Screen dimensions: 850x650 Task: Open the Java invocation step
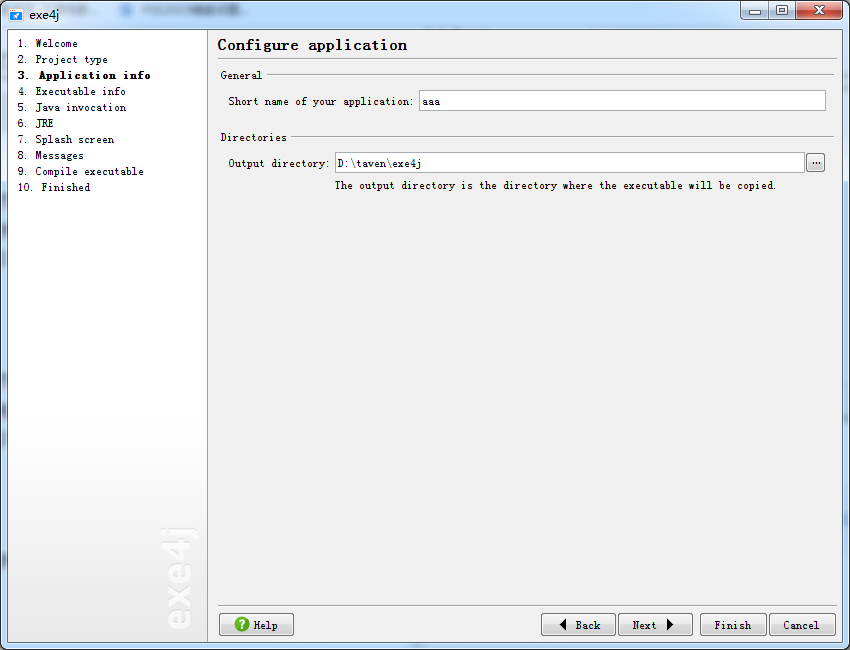point(80,107)
